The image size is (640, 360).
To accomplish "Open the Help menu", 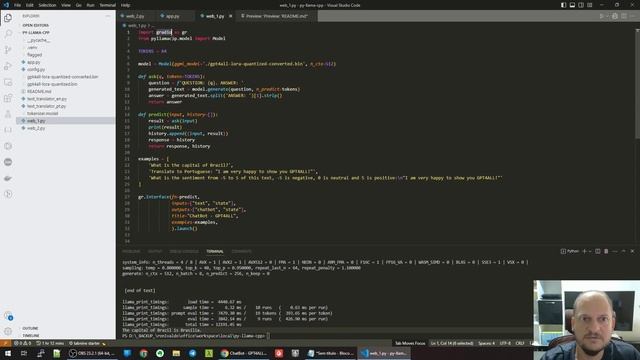I will pyautogui.click(x=125, y=5).
